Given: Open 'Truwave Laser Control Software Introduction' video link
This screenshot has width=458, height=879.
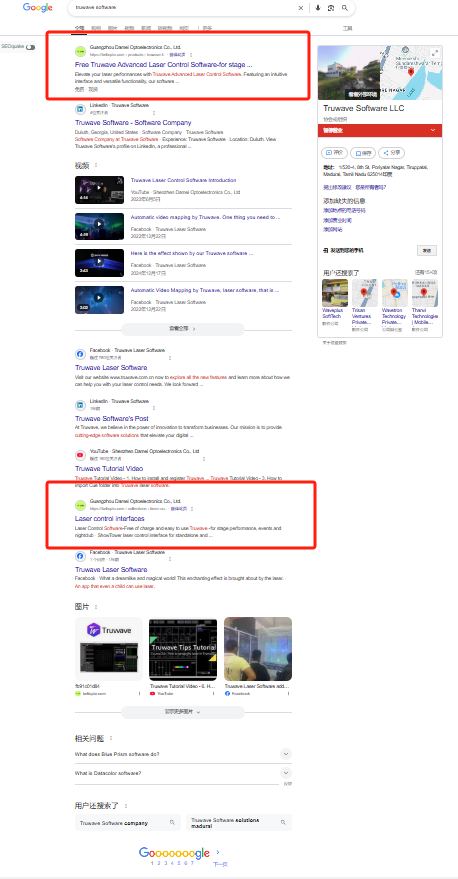Looking at the screenshot, I should click(183, 181).
